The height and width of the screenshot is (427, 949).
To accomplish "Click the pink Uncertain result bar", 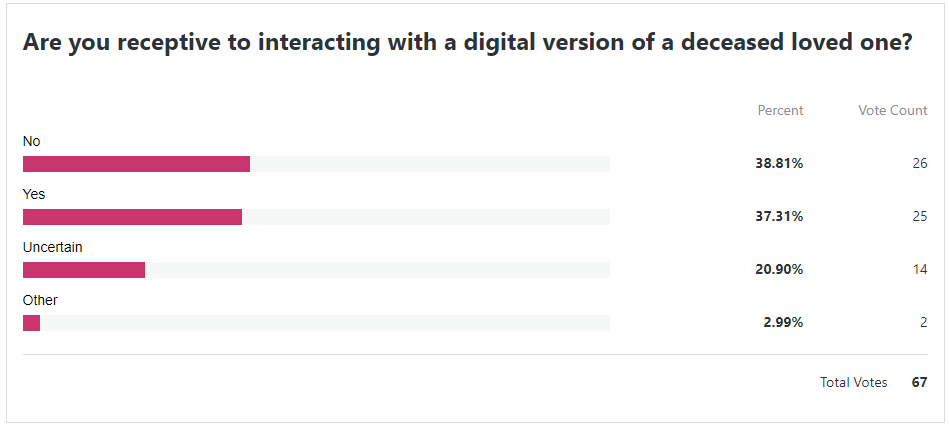I will coord(84,270).
